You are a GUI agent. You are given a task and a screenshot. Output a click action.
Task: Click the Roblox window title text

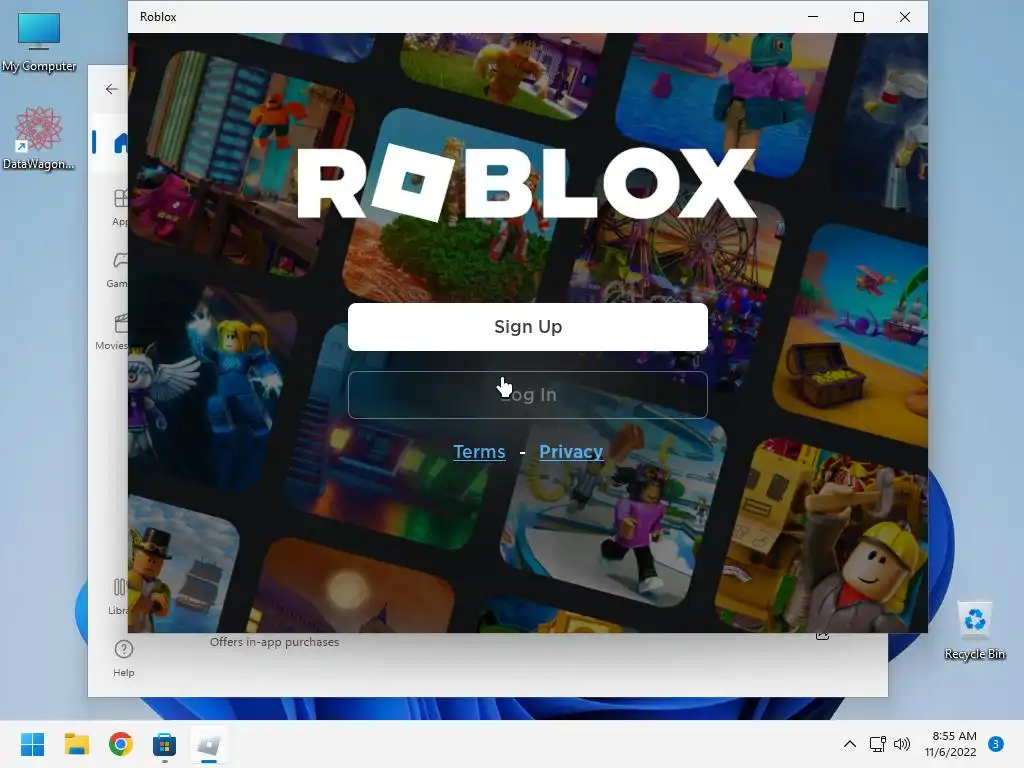coord(158,17)
